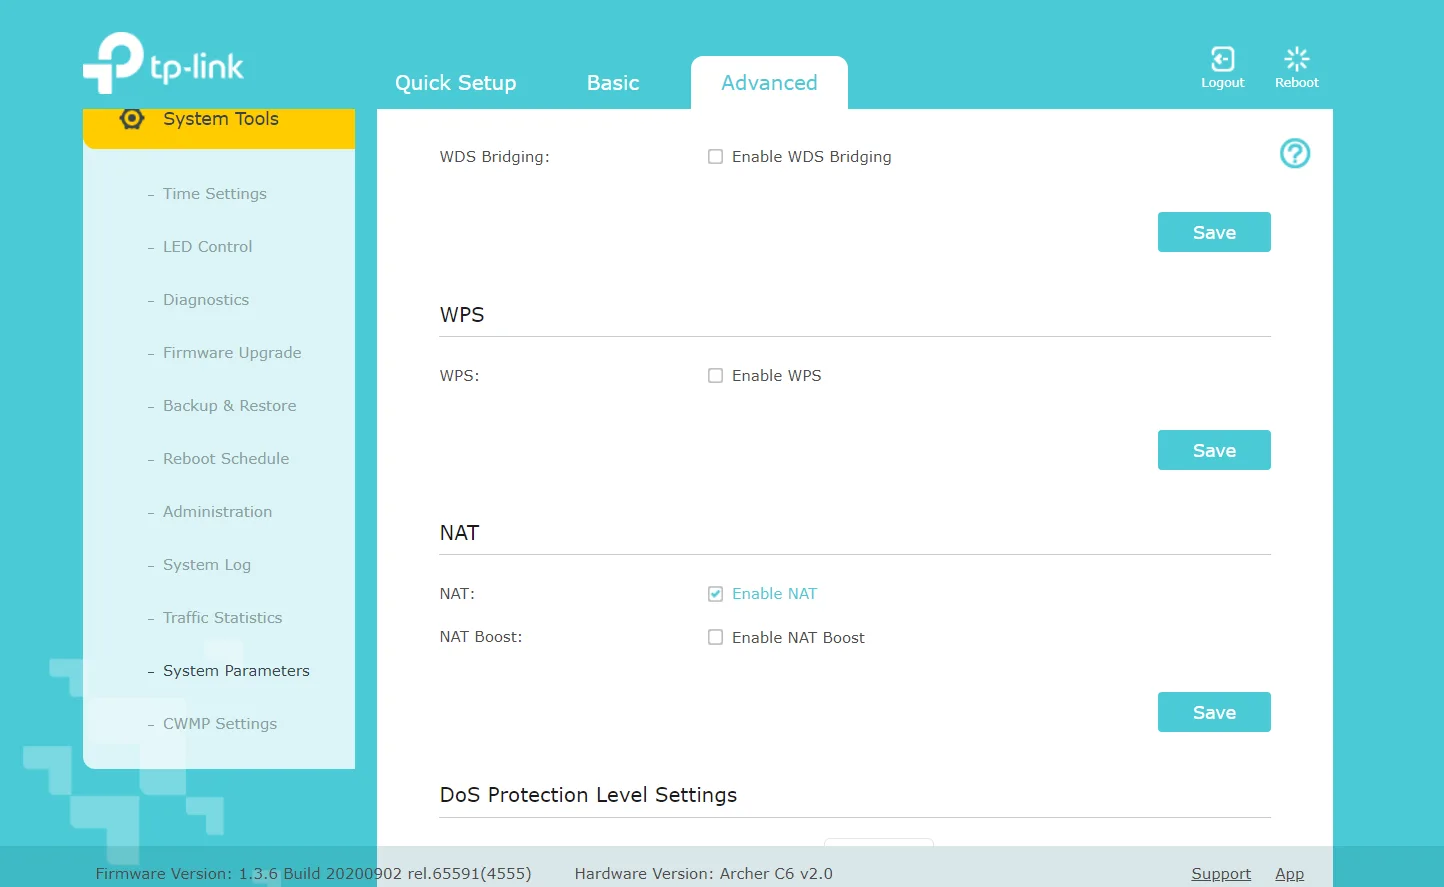Click the Reboot icon
Viewport: 1444px width, 887px height.
(1296, 60)
